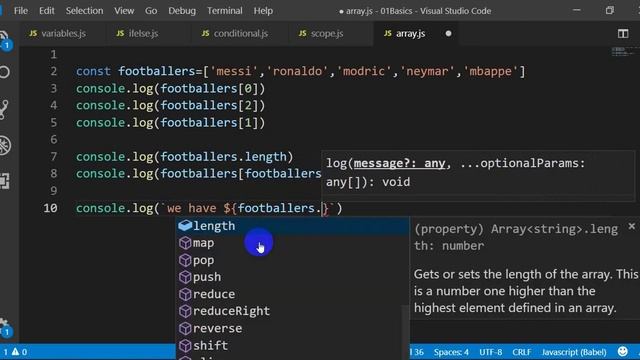This screenshot has height=360, width=640.
Task: Close the suggestion details panel
Action: 631,226
